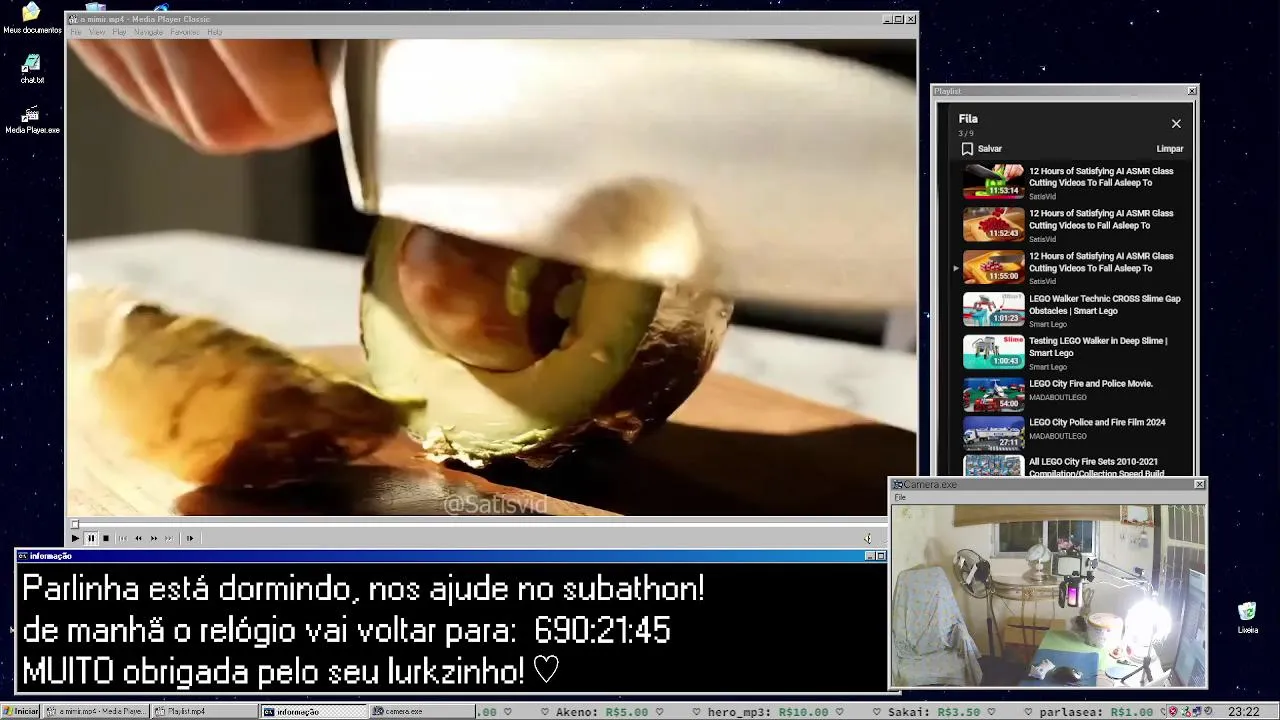Open the View menu in Media Player Classic
Screen dimensions: 1280x720
(x=97, y=32)
